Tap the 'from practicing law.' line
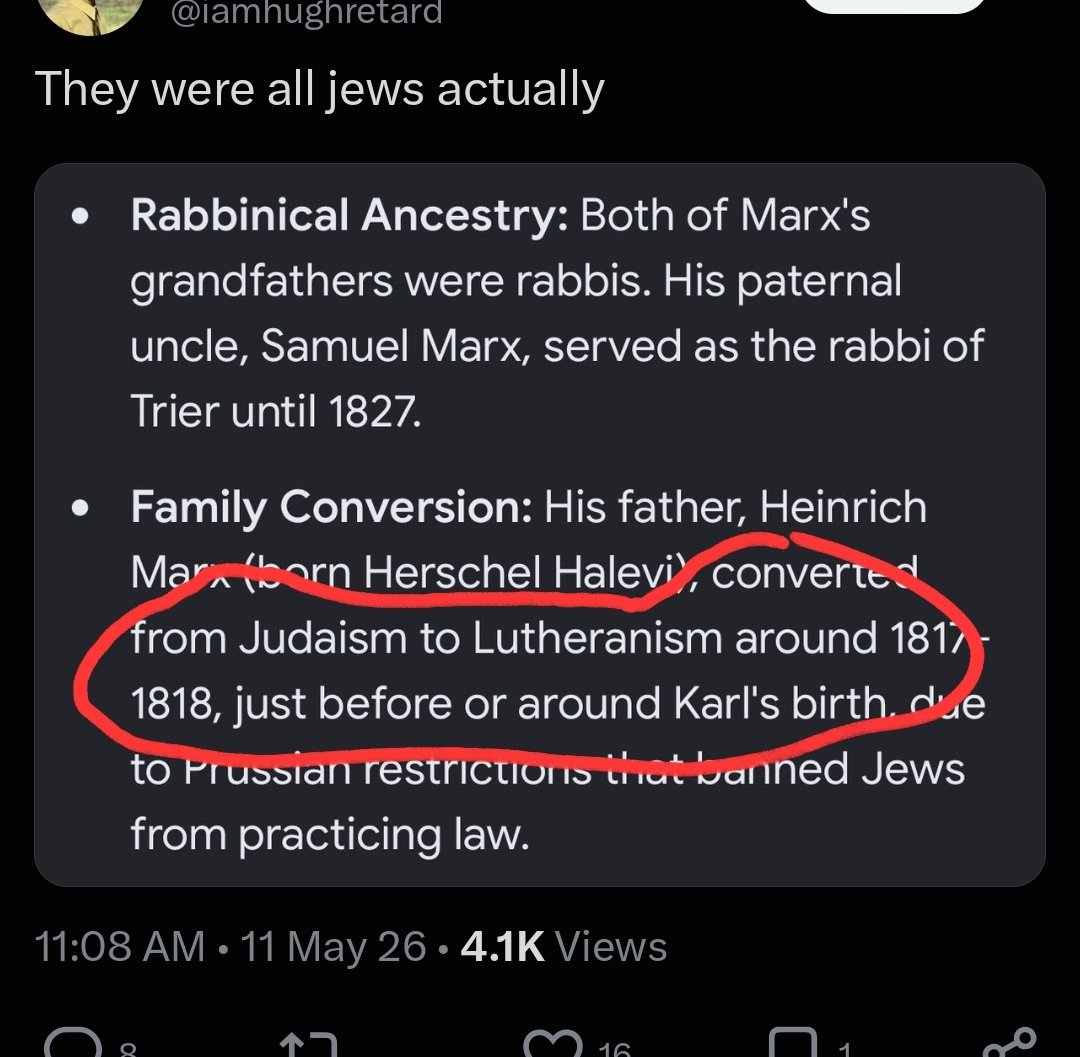Image resolution: width=1080 pixels, height=1057 pixels. 330,834
